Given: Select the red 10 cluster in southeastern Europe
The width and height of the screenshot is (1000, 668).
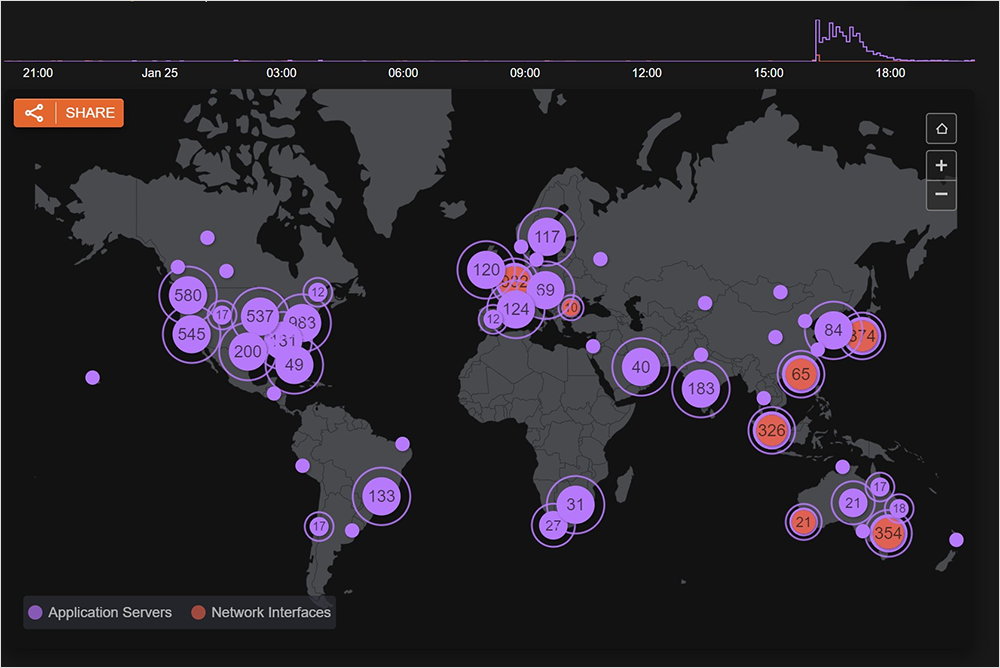Looking at the screenshot, I should (570, 308).
